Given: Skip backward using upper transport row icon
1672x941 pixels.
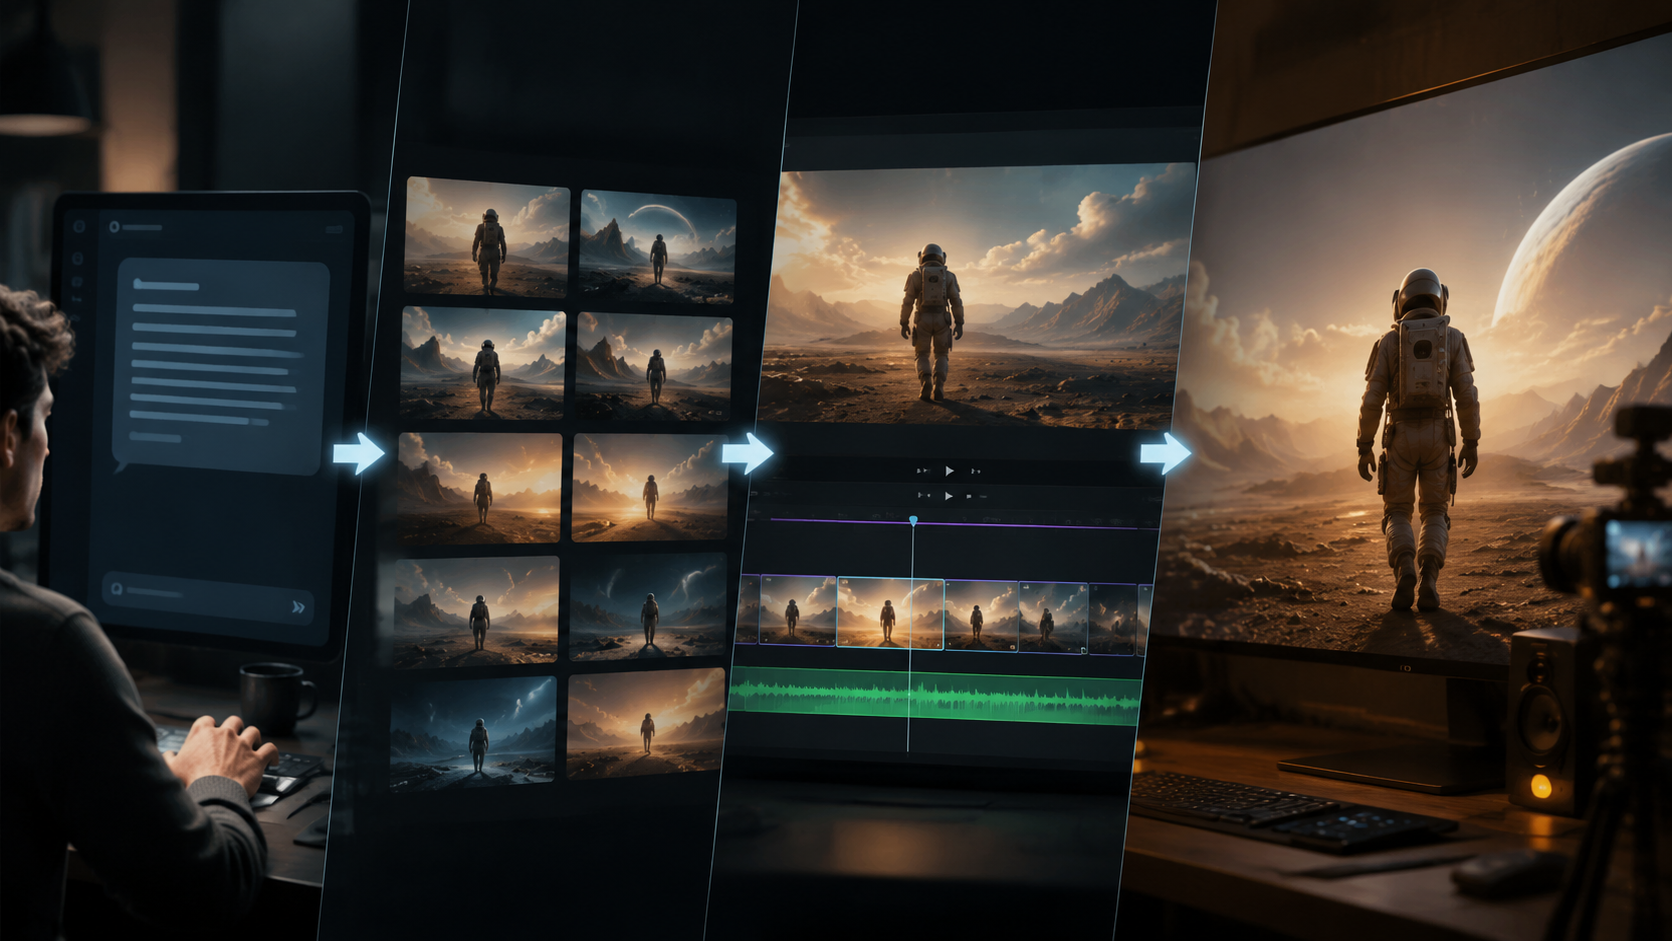Looking at the screenshot, I should pos(922,470).
